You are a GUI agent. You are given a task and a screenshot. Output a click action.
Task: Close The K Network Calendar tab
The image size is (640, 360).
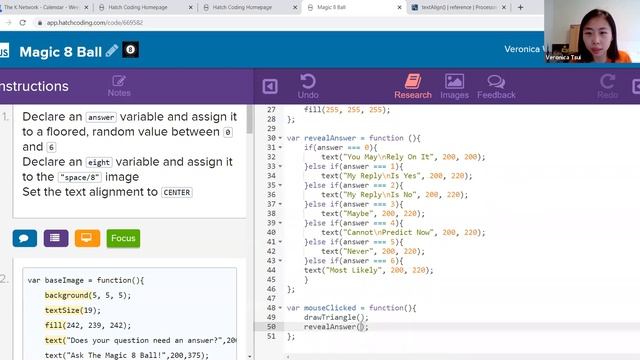[86, 7]
